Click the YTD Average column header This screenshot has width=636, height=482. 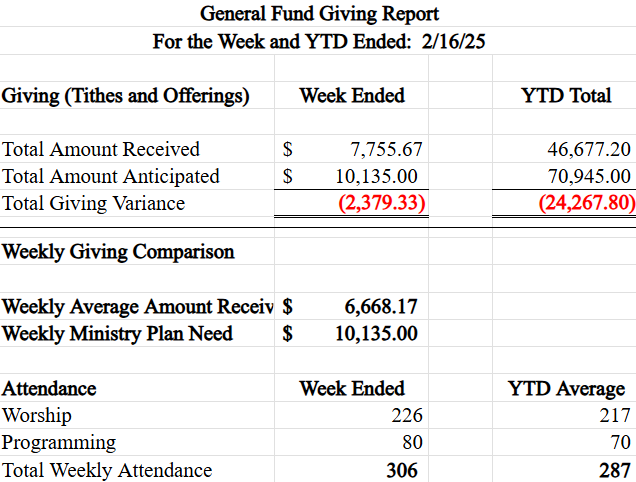pos(566,388)
